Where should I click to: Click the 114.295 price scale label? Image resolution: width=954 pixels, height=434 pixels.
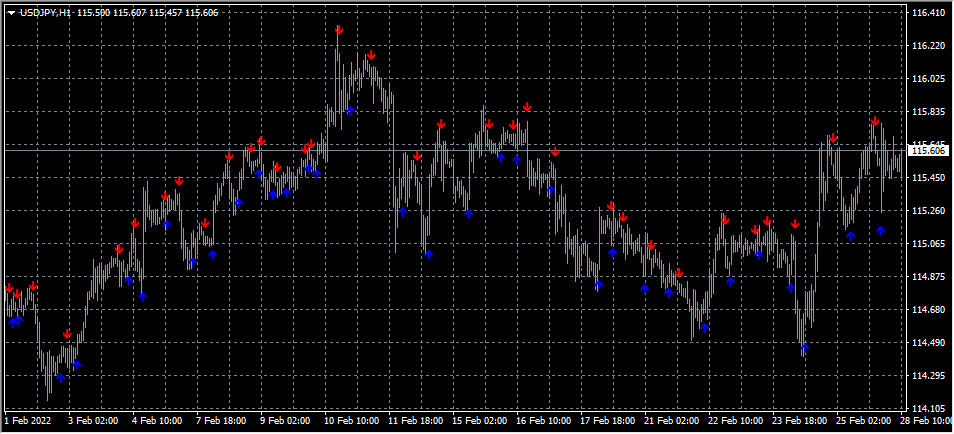pos(928,375)
